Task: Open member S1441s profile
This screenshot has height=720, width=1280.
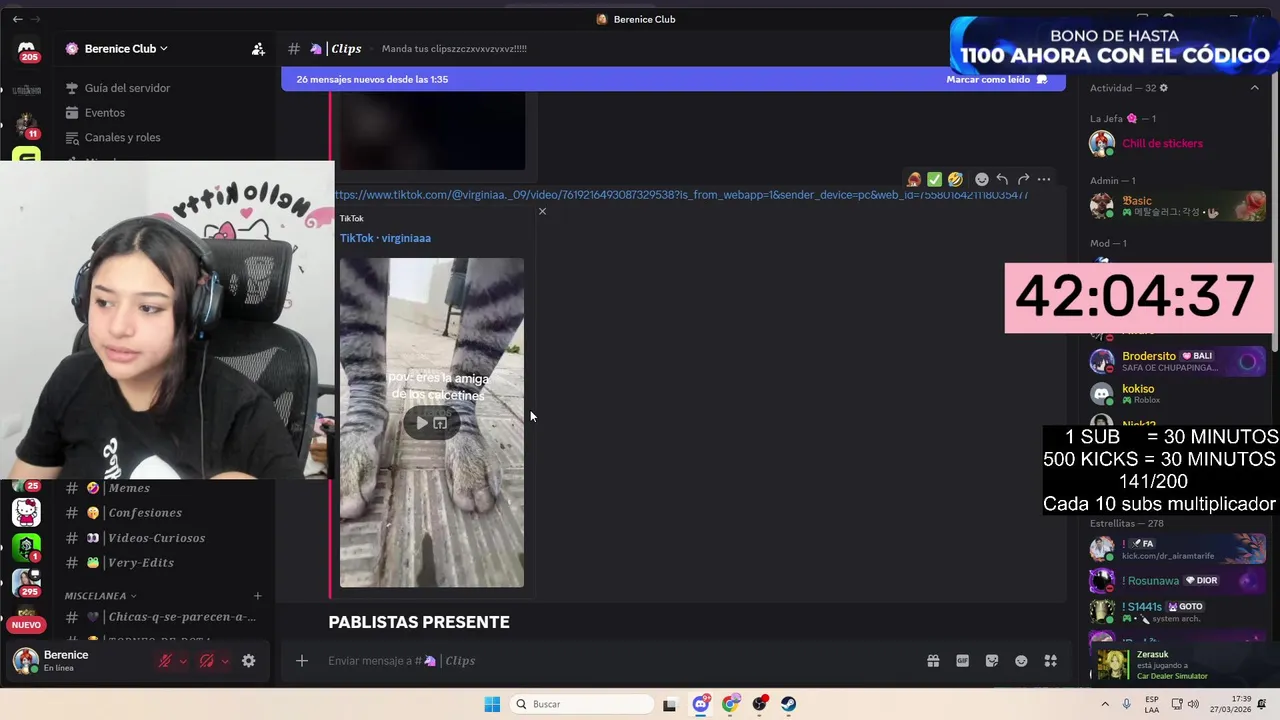Action: click(1175, 612)
